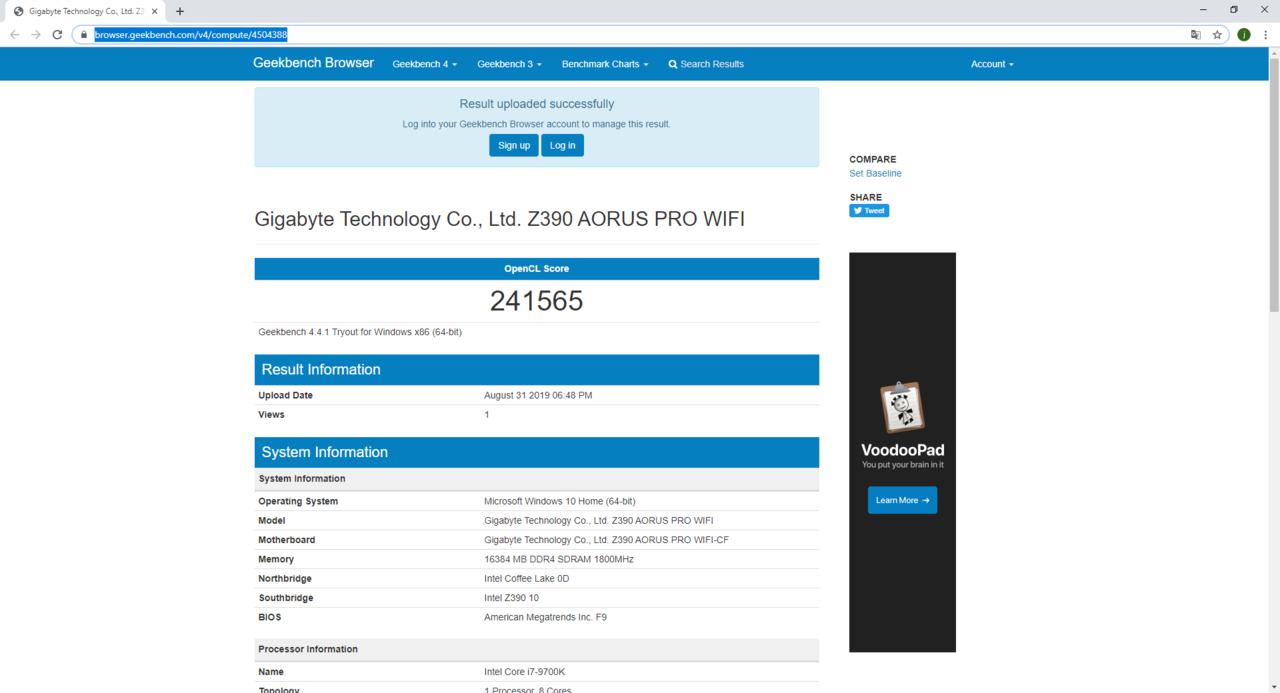Click the memory value 16384 MB DDR4
Image resolution: width=1280 pixels, height=693 pixels.
click(559, 559)
